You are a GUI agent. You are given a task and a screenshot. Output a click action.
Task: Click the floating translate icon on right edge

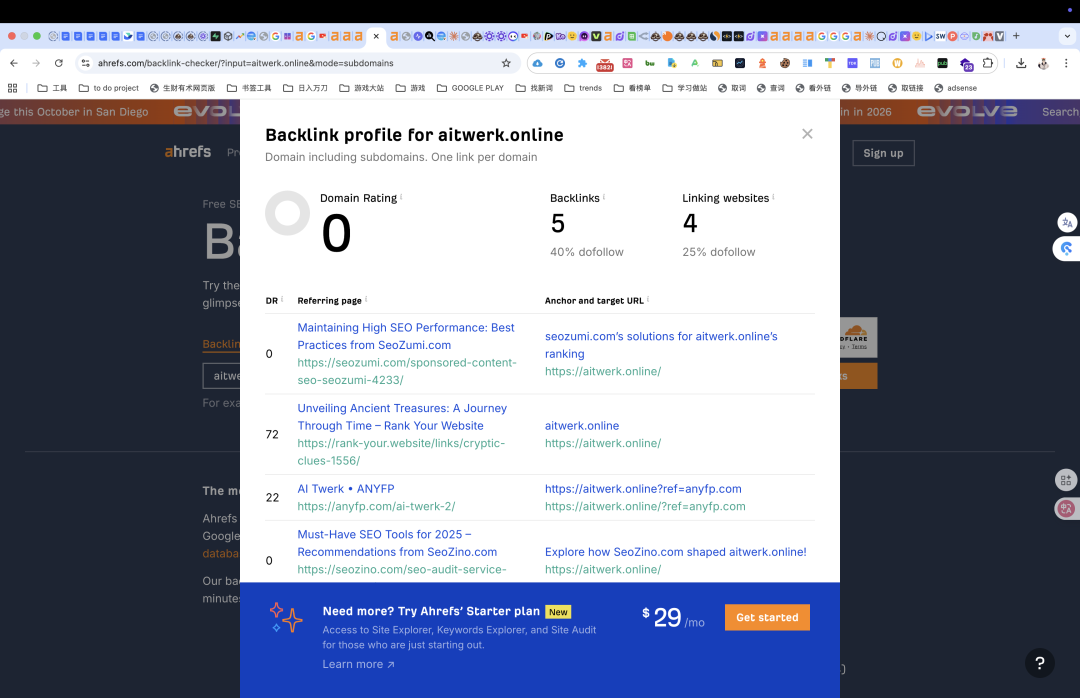point(1067,223)
